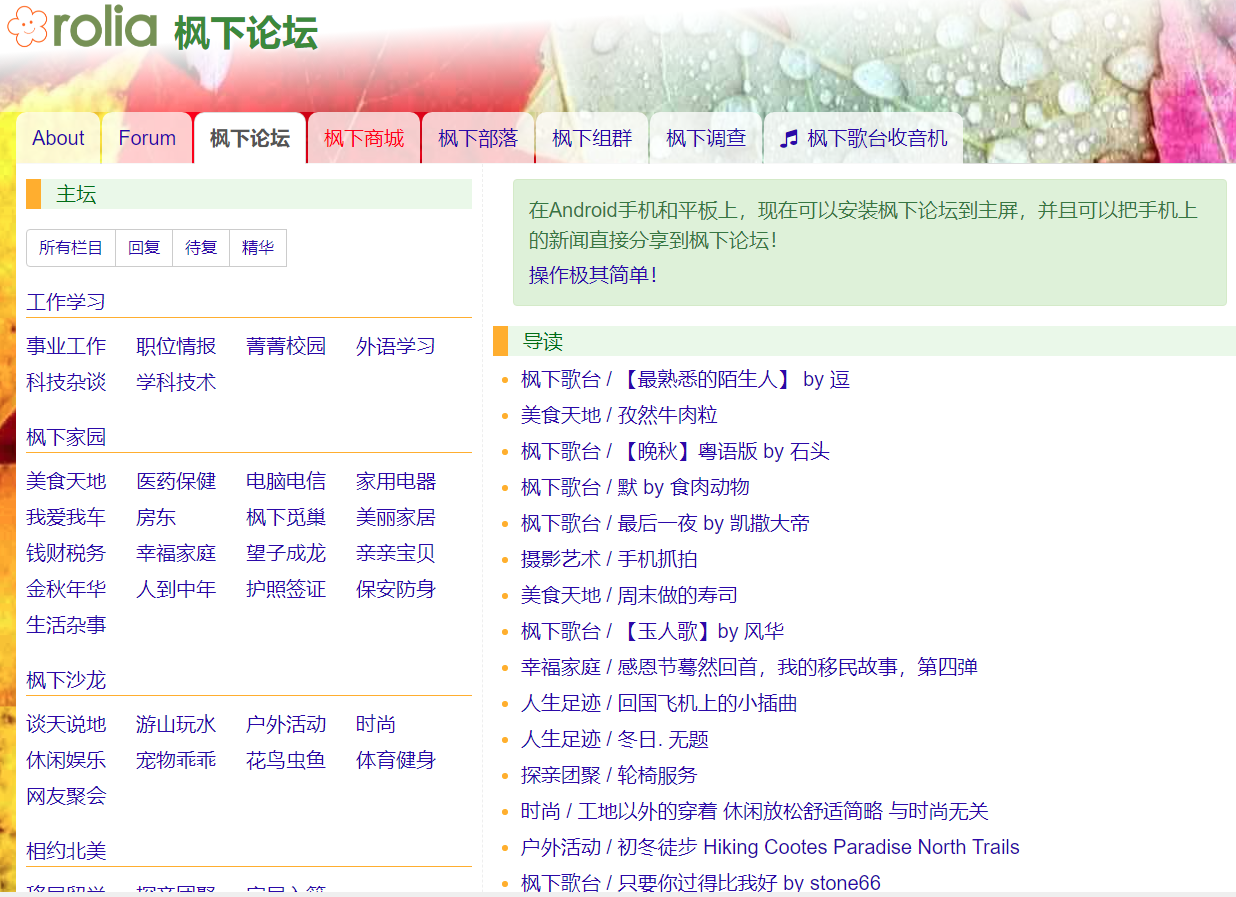Open the 电脑电信 board link
This screenshot has width=1236, height=897.
pyautogui.click(x=286, y=481)
